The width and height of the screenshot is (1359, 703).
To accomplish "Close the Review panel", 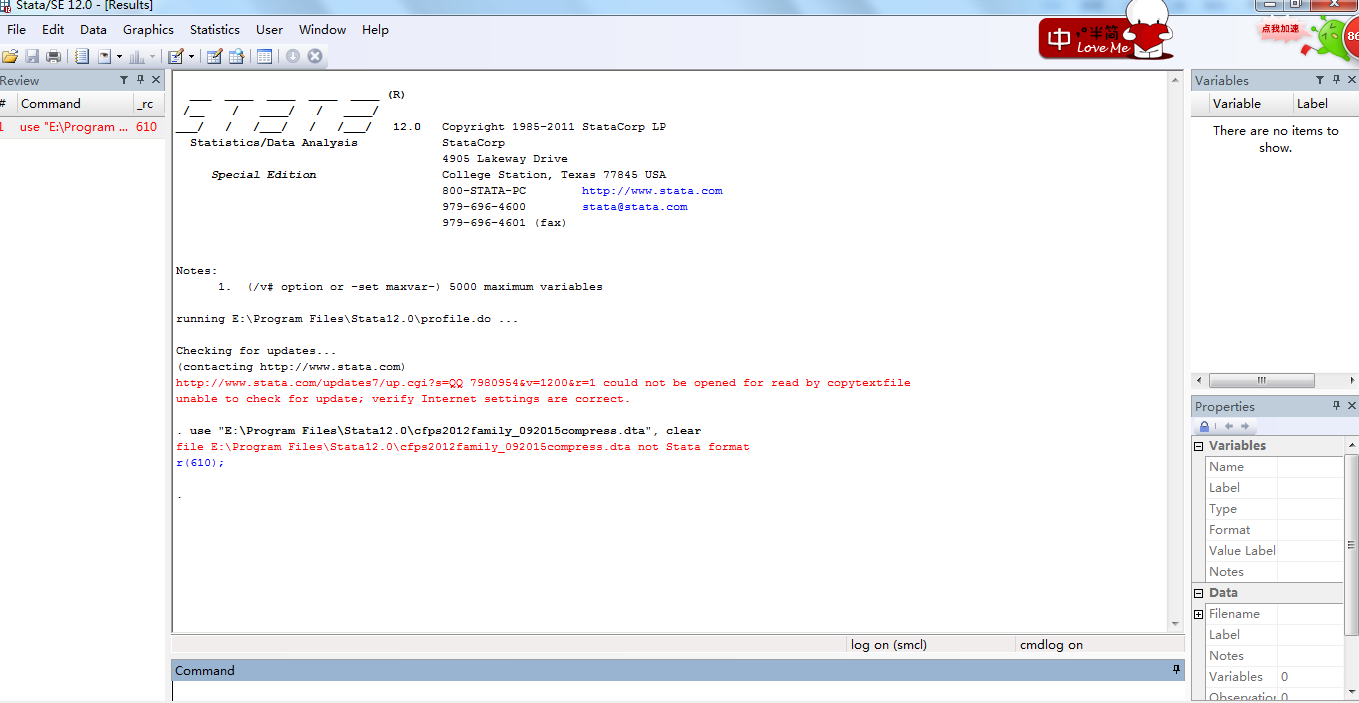I will coord(156,80).
